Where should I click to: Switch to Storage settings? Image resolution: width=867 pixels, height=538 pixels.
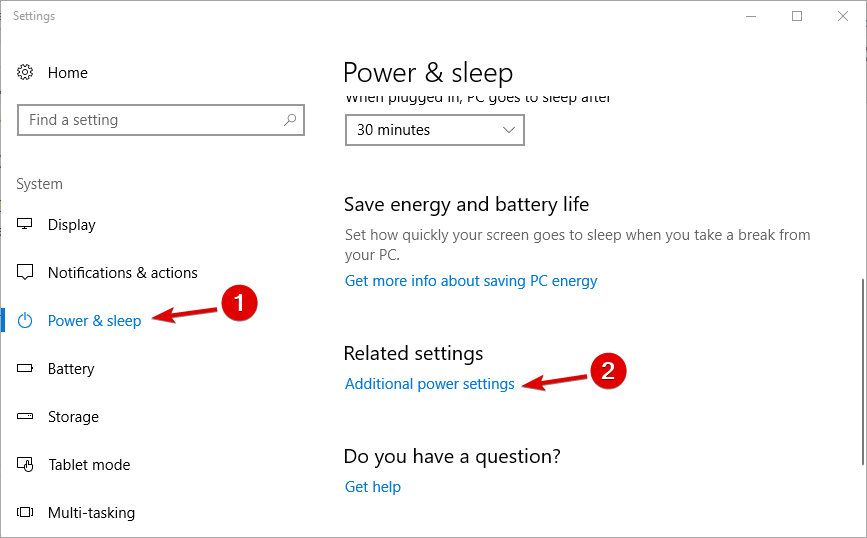point(74,417)
